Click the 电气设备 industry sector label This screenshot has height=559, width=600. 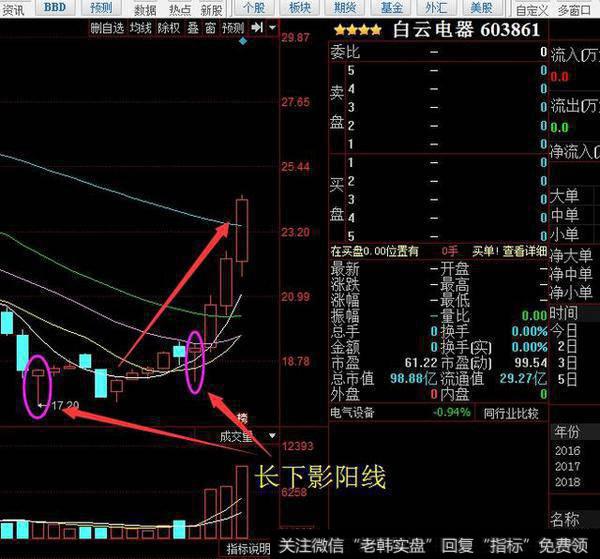click(x=358, y=412)
